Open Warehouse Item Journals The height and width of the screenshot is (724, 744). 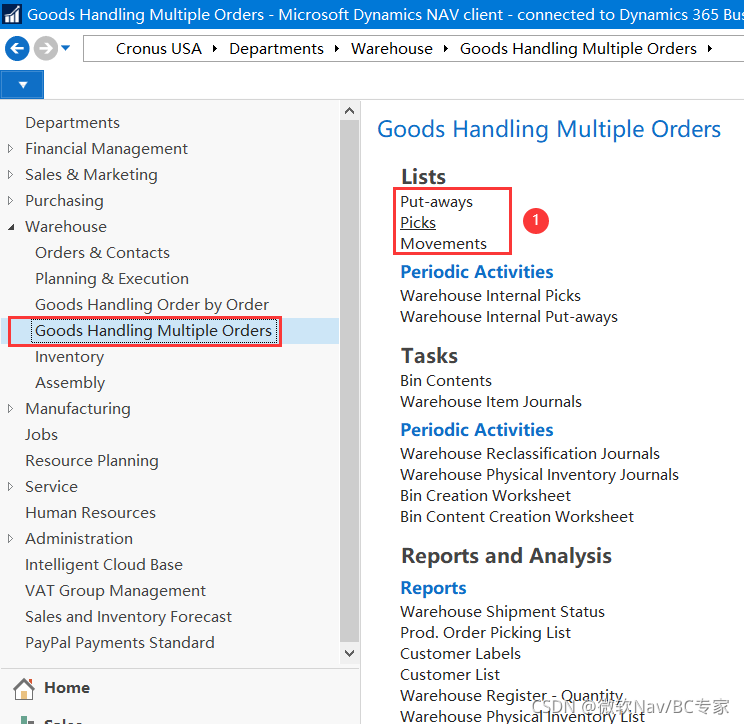491,401
